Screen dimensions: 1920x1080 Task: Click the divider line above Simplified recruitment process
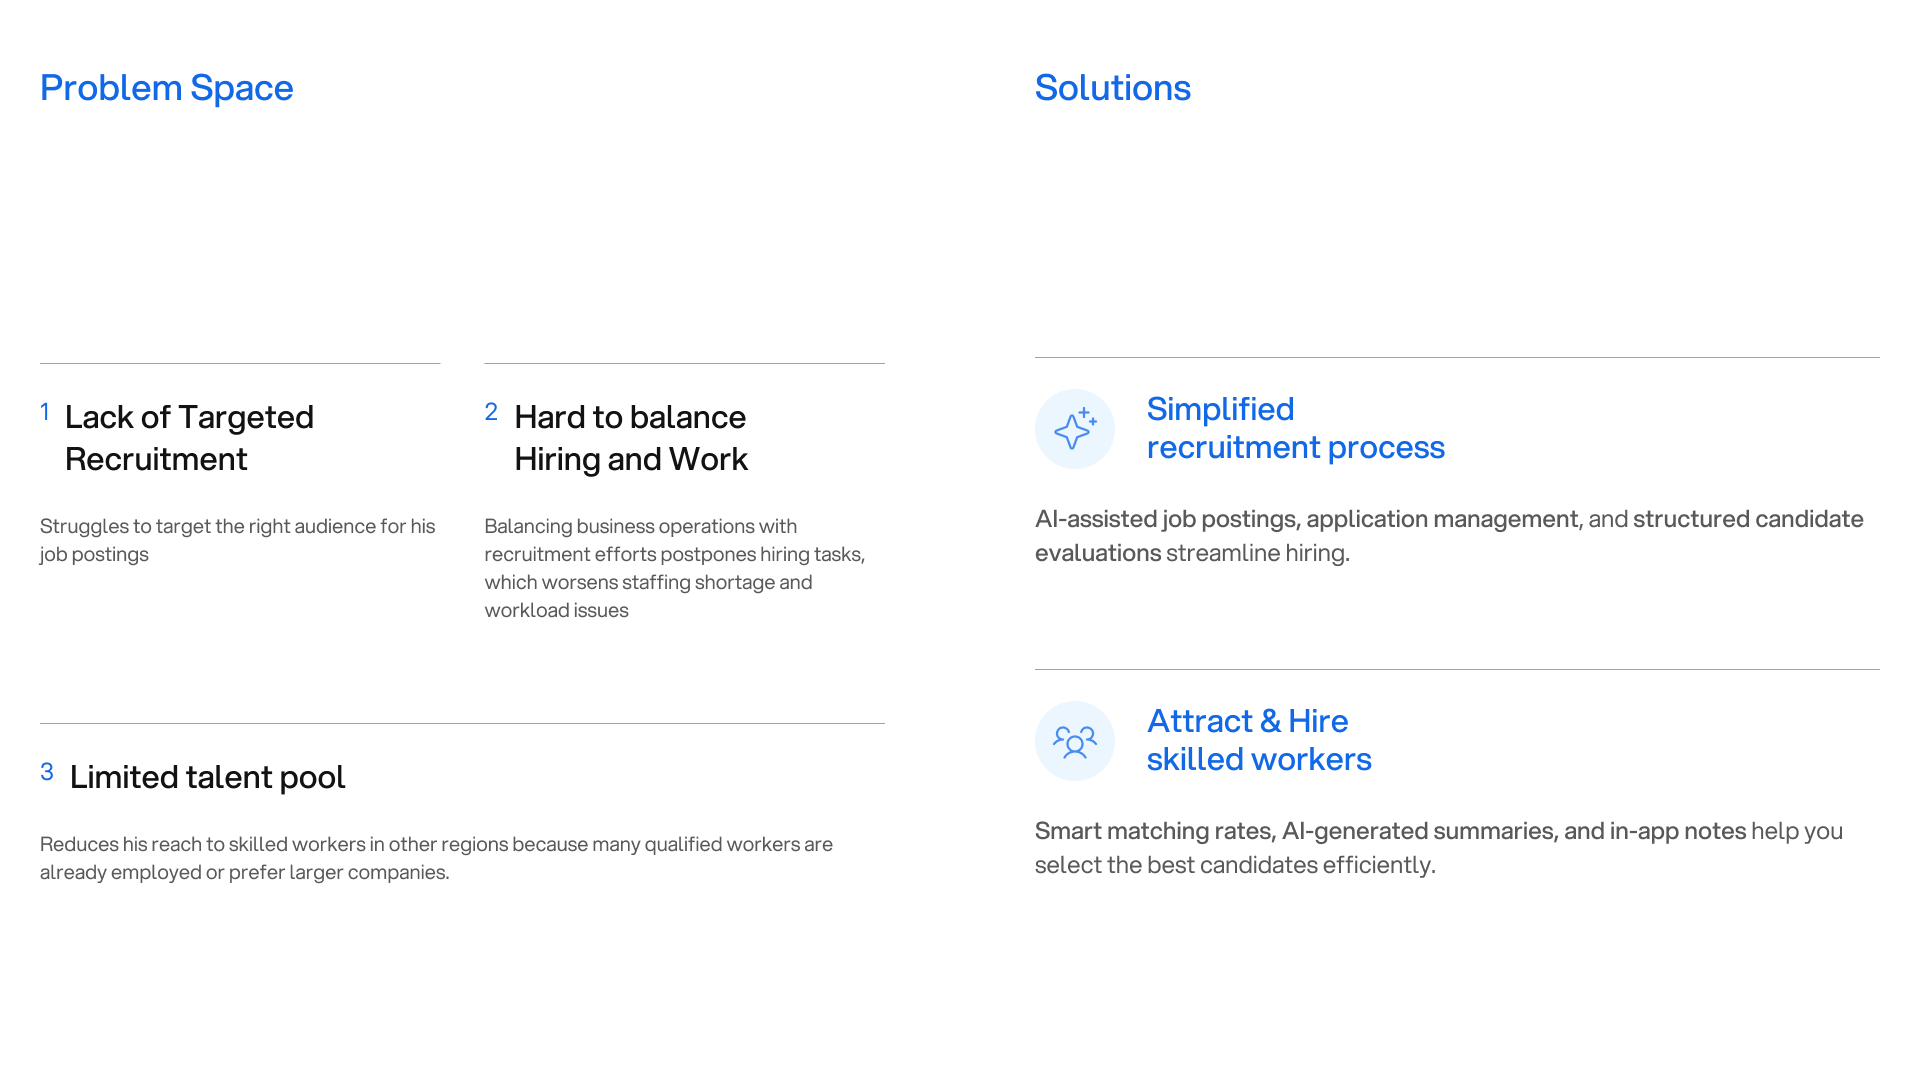[x=1457, y=357]
